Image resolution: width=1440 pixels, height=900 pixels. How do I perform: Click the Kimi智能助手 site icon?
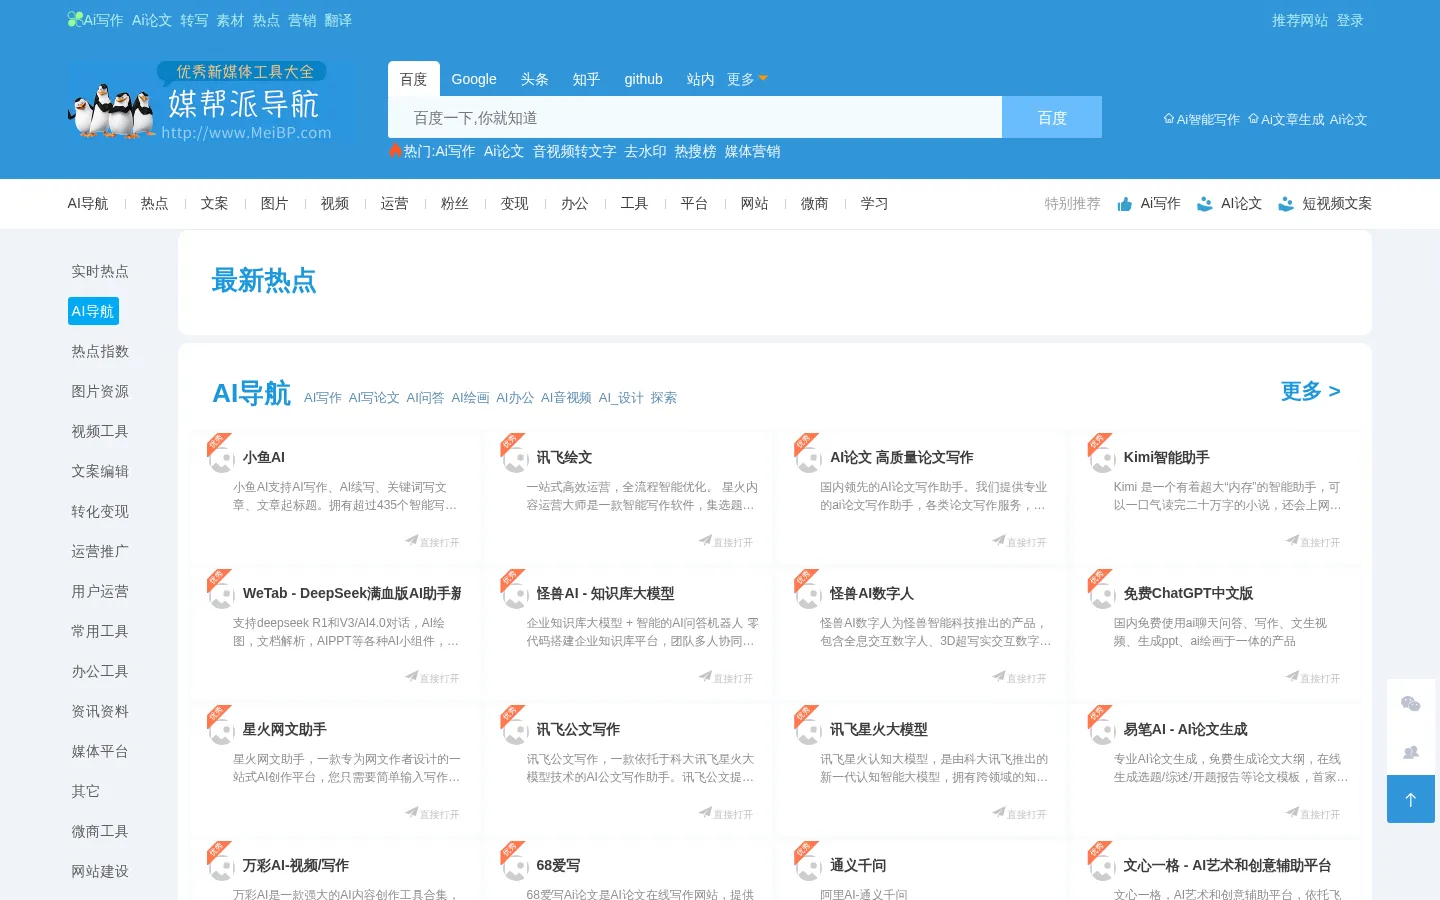tap(1102, 458)
